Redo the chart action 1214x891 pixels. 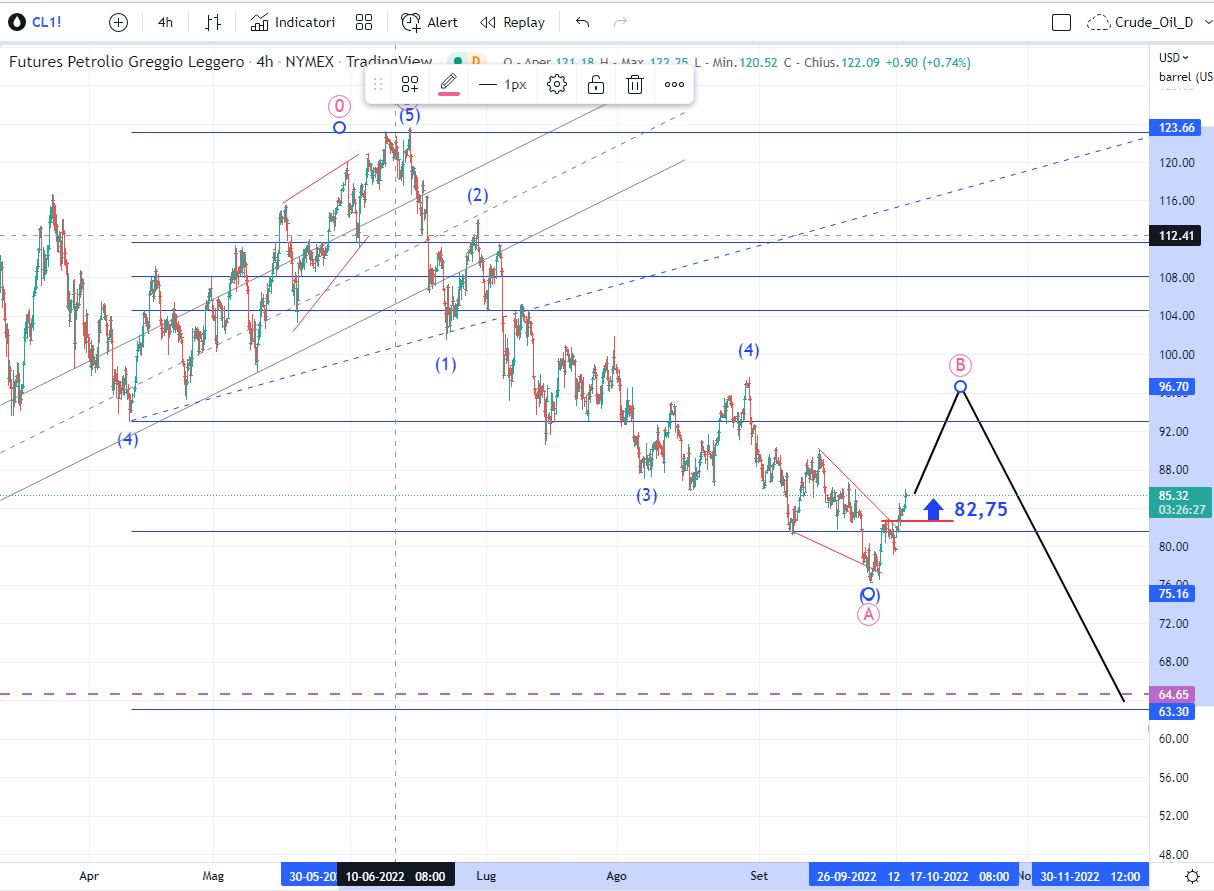tap(620, 22)
